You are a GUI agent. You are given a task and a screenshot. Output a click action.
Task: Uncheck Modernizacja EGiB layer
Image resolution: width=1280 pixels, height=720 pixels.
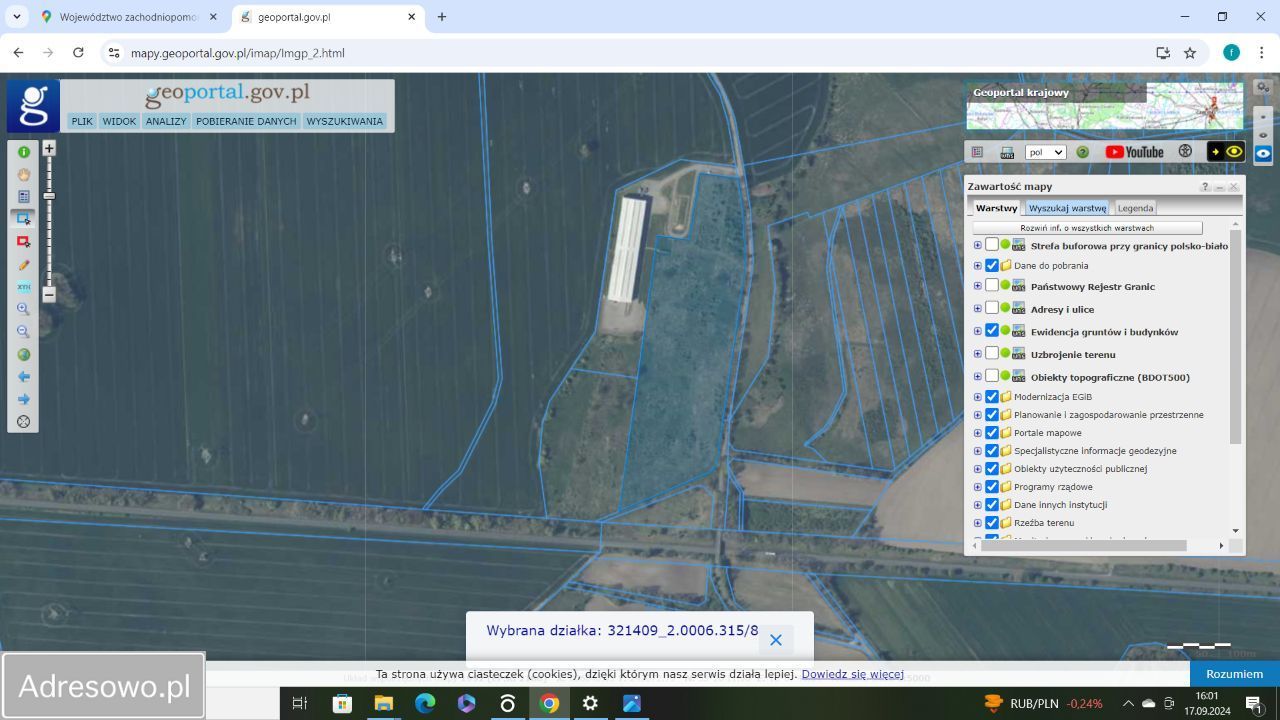(x=992, y=397)
